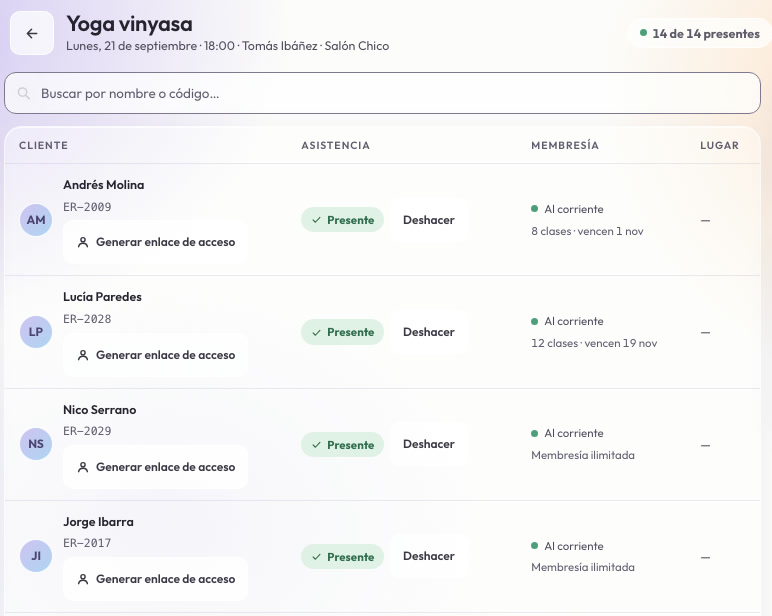Click 'Membresía ilimitada' in Jorge Ibarra's row
This screenshot has width=772, height=616.
tap(583, 567)
